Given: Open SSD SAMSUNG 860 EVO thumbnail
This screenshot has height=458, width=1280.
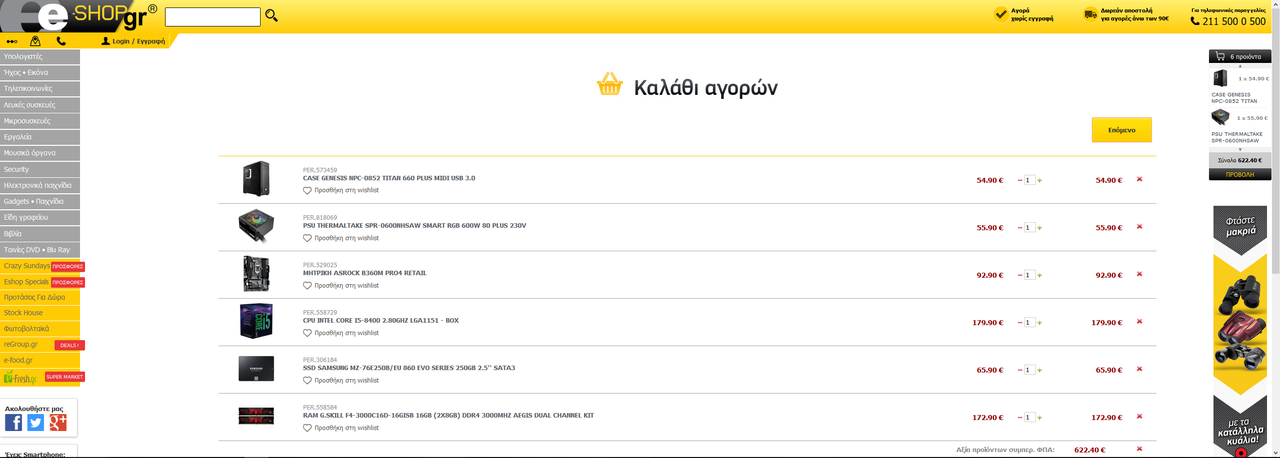Looking at the screenshot, I should pyautogui.click(x=256, y=369).
